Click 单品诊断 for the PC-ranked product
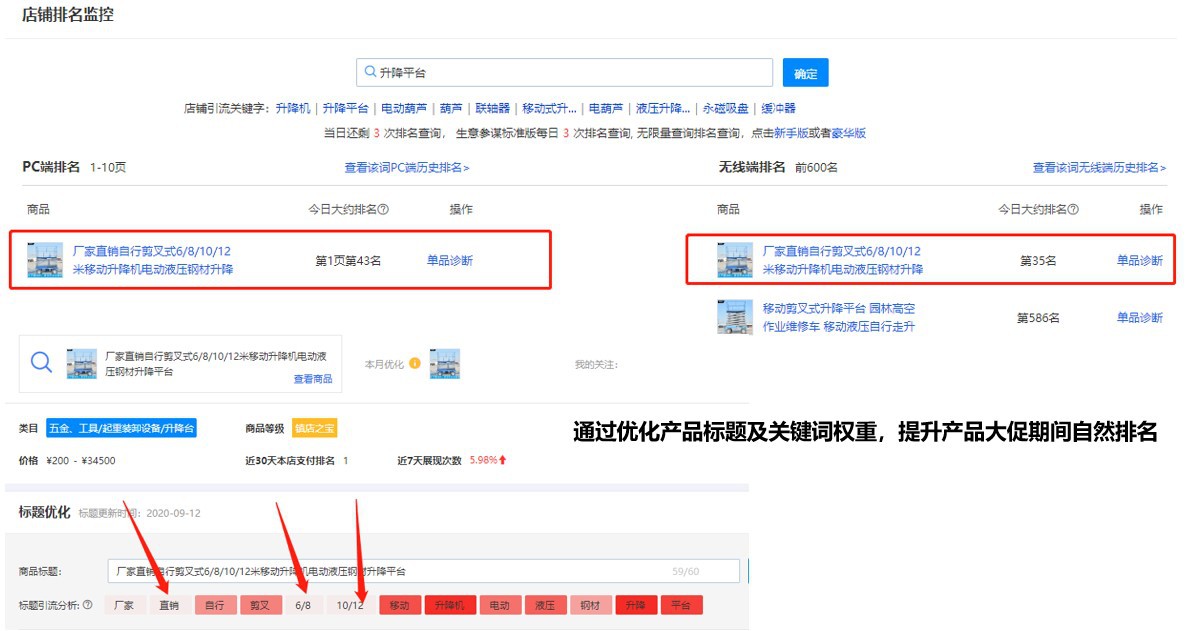The height and width of the screenshot is (631, 1191). tap(450, 261)
